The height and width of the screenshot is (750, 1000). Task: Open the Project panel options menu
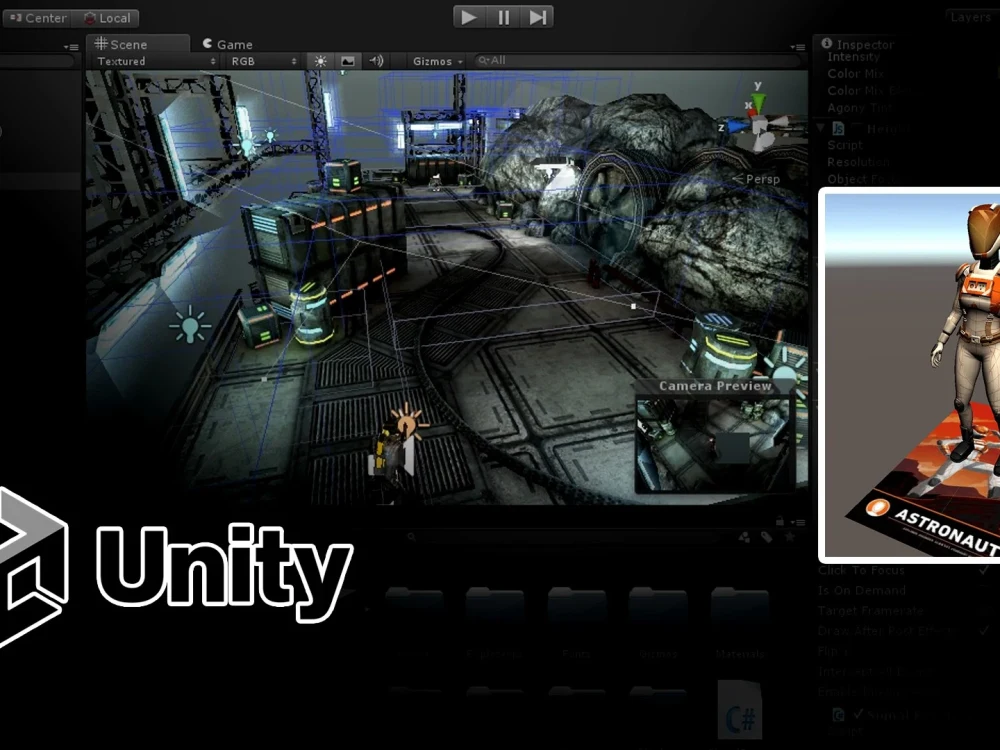click(x=797, y=522)
